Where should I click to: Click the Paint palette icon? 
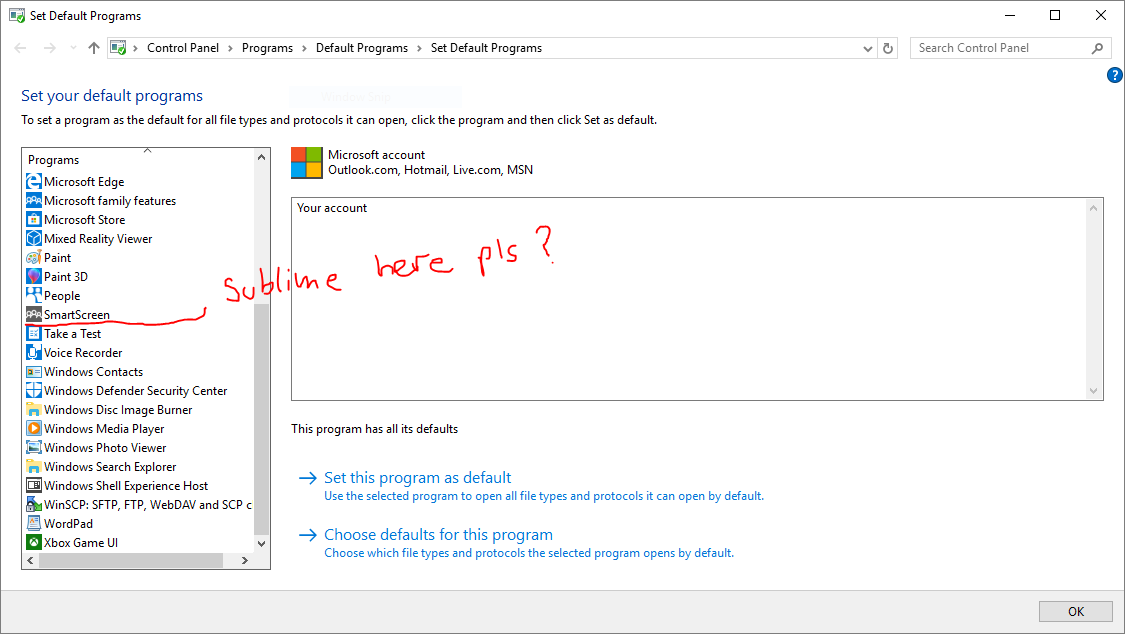click(x=34, y=257)
